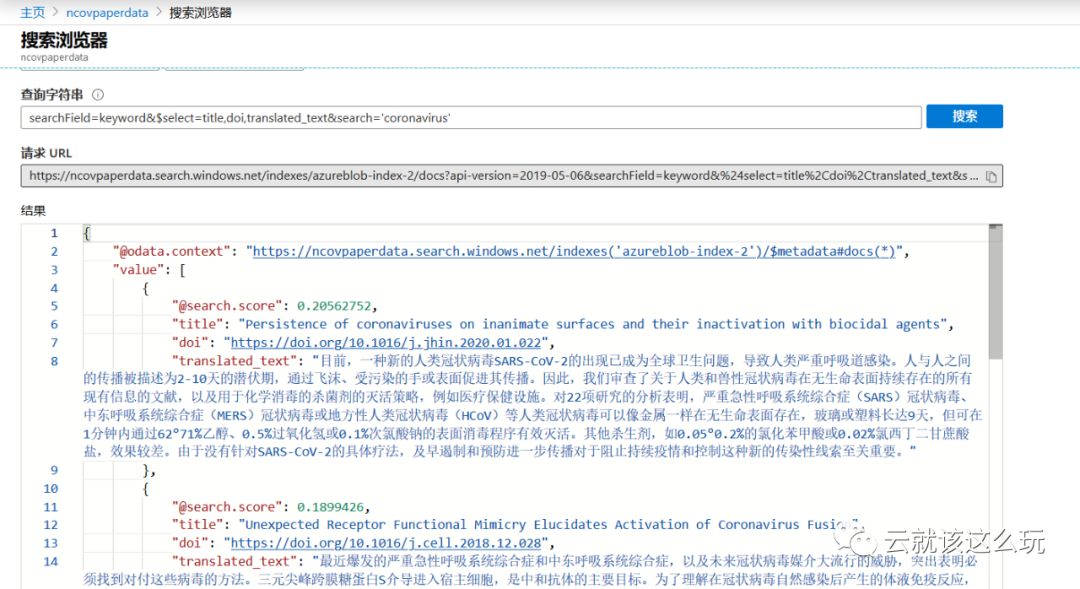The image size is (1080, 589).
Task: Click line number 8 in results
Action: (54, 361)
